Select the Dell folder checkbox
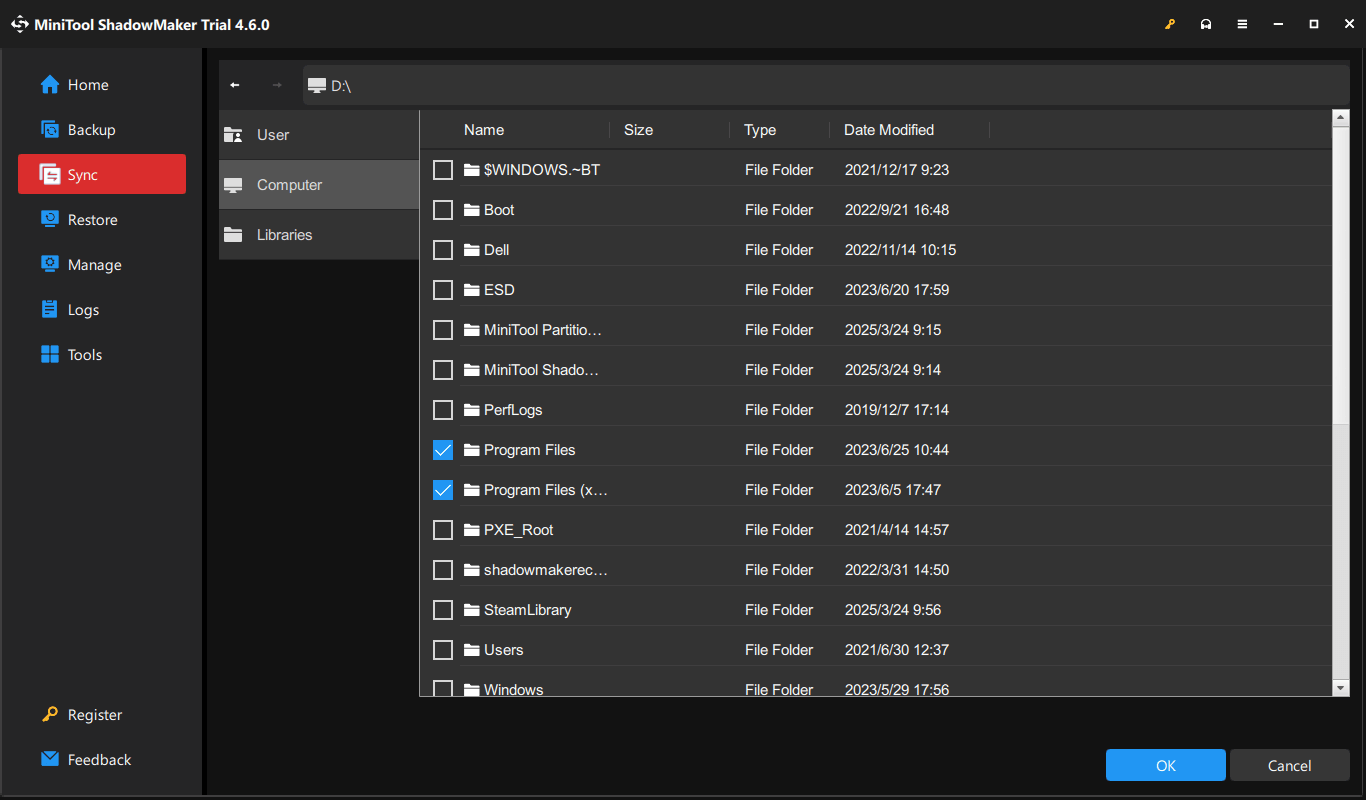The height and width of the screenshot is (800, 1366). [x=443, y=250]
